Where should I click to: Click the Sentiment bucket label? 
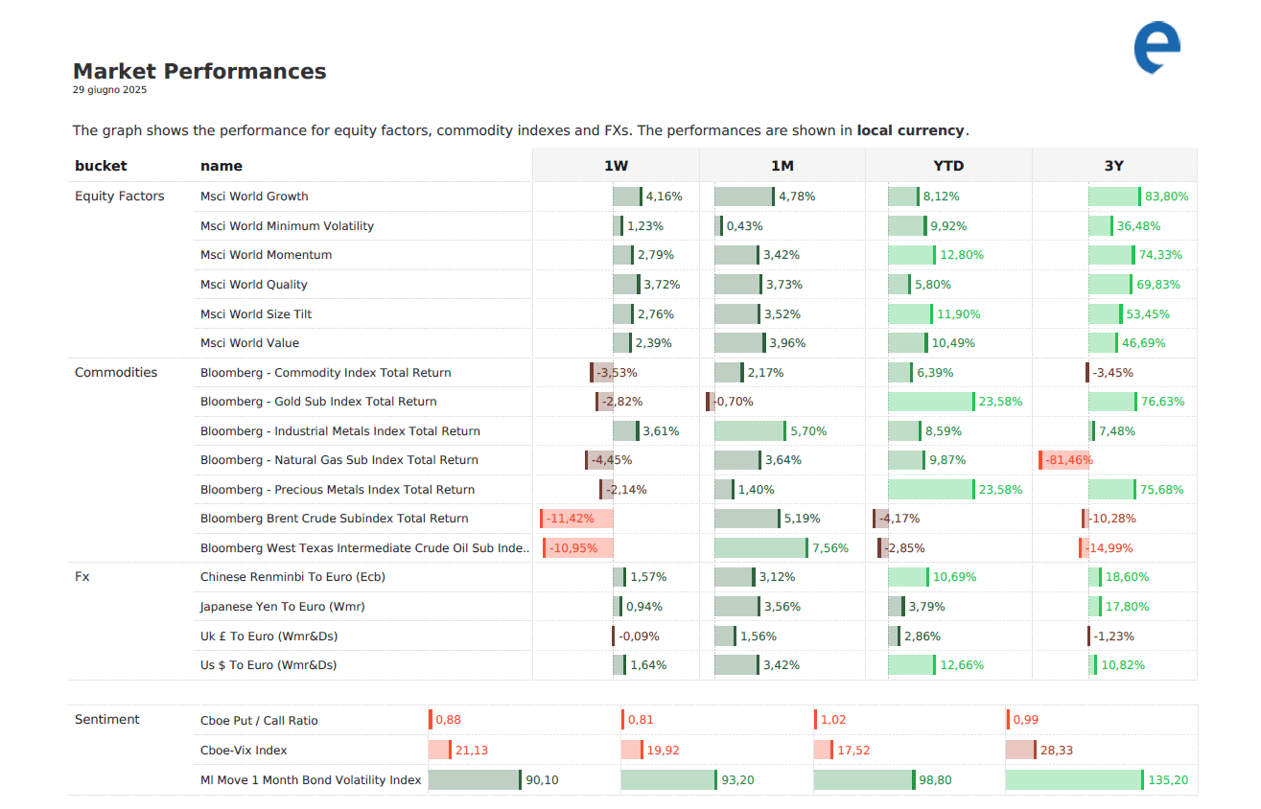[x=107, y=720]
